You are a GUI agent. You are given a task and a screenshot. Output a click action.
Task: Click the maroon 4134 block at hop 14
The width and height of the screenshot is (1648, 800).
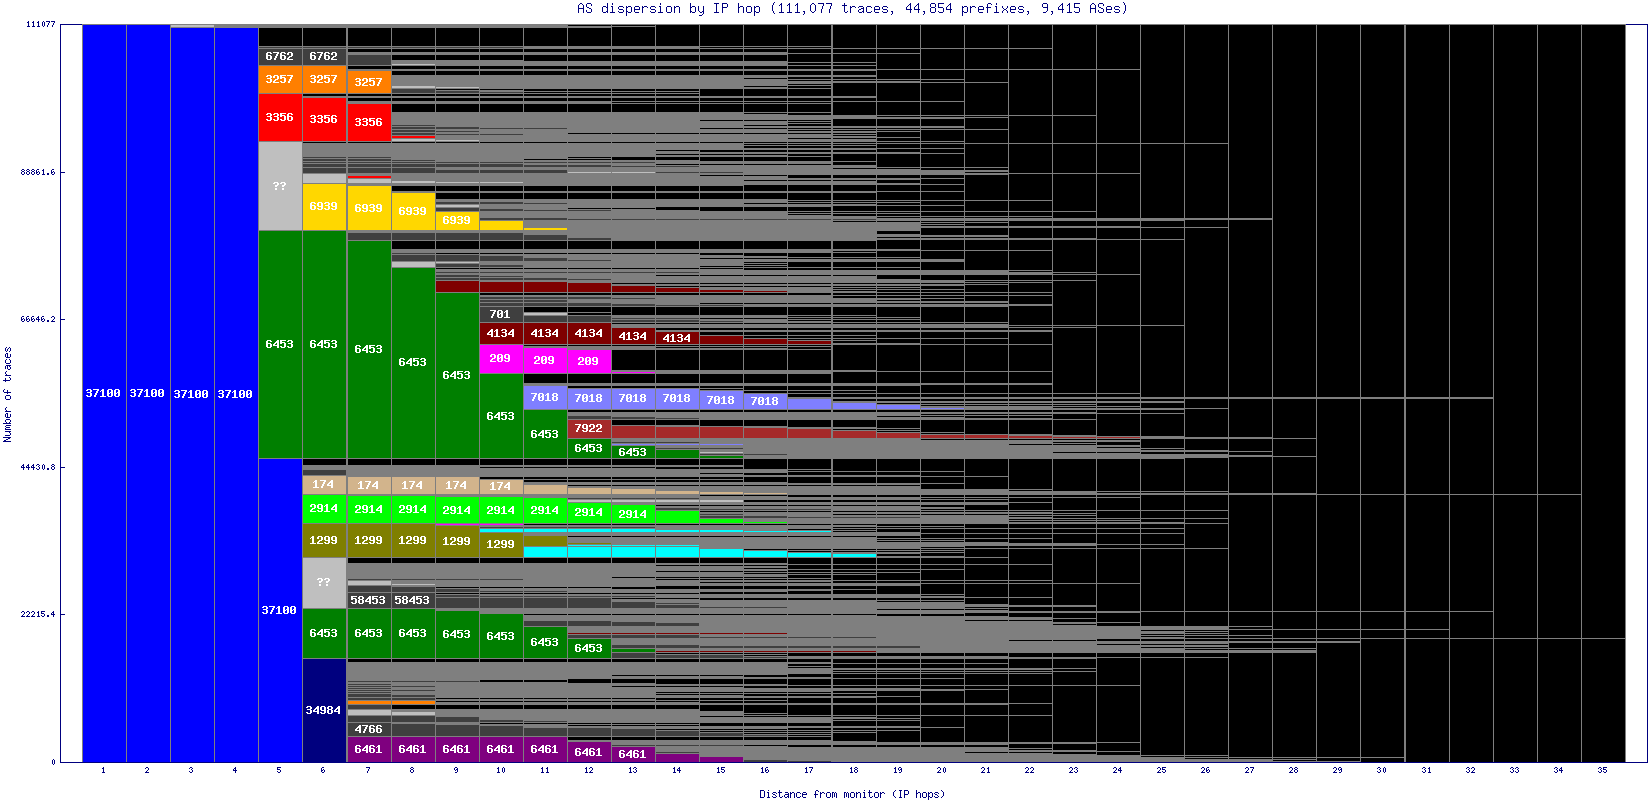(x=676, y=338)
